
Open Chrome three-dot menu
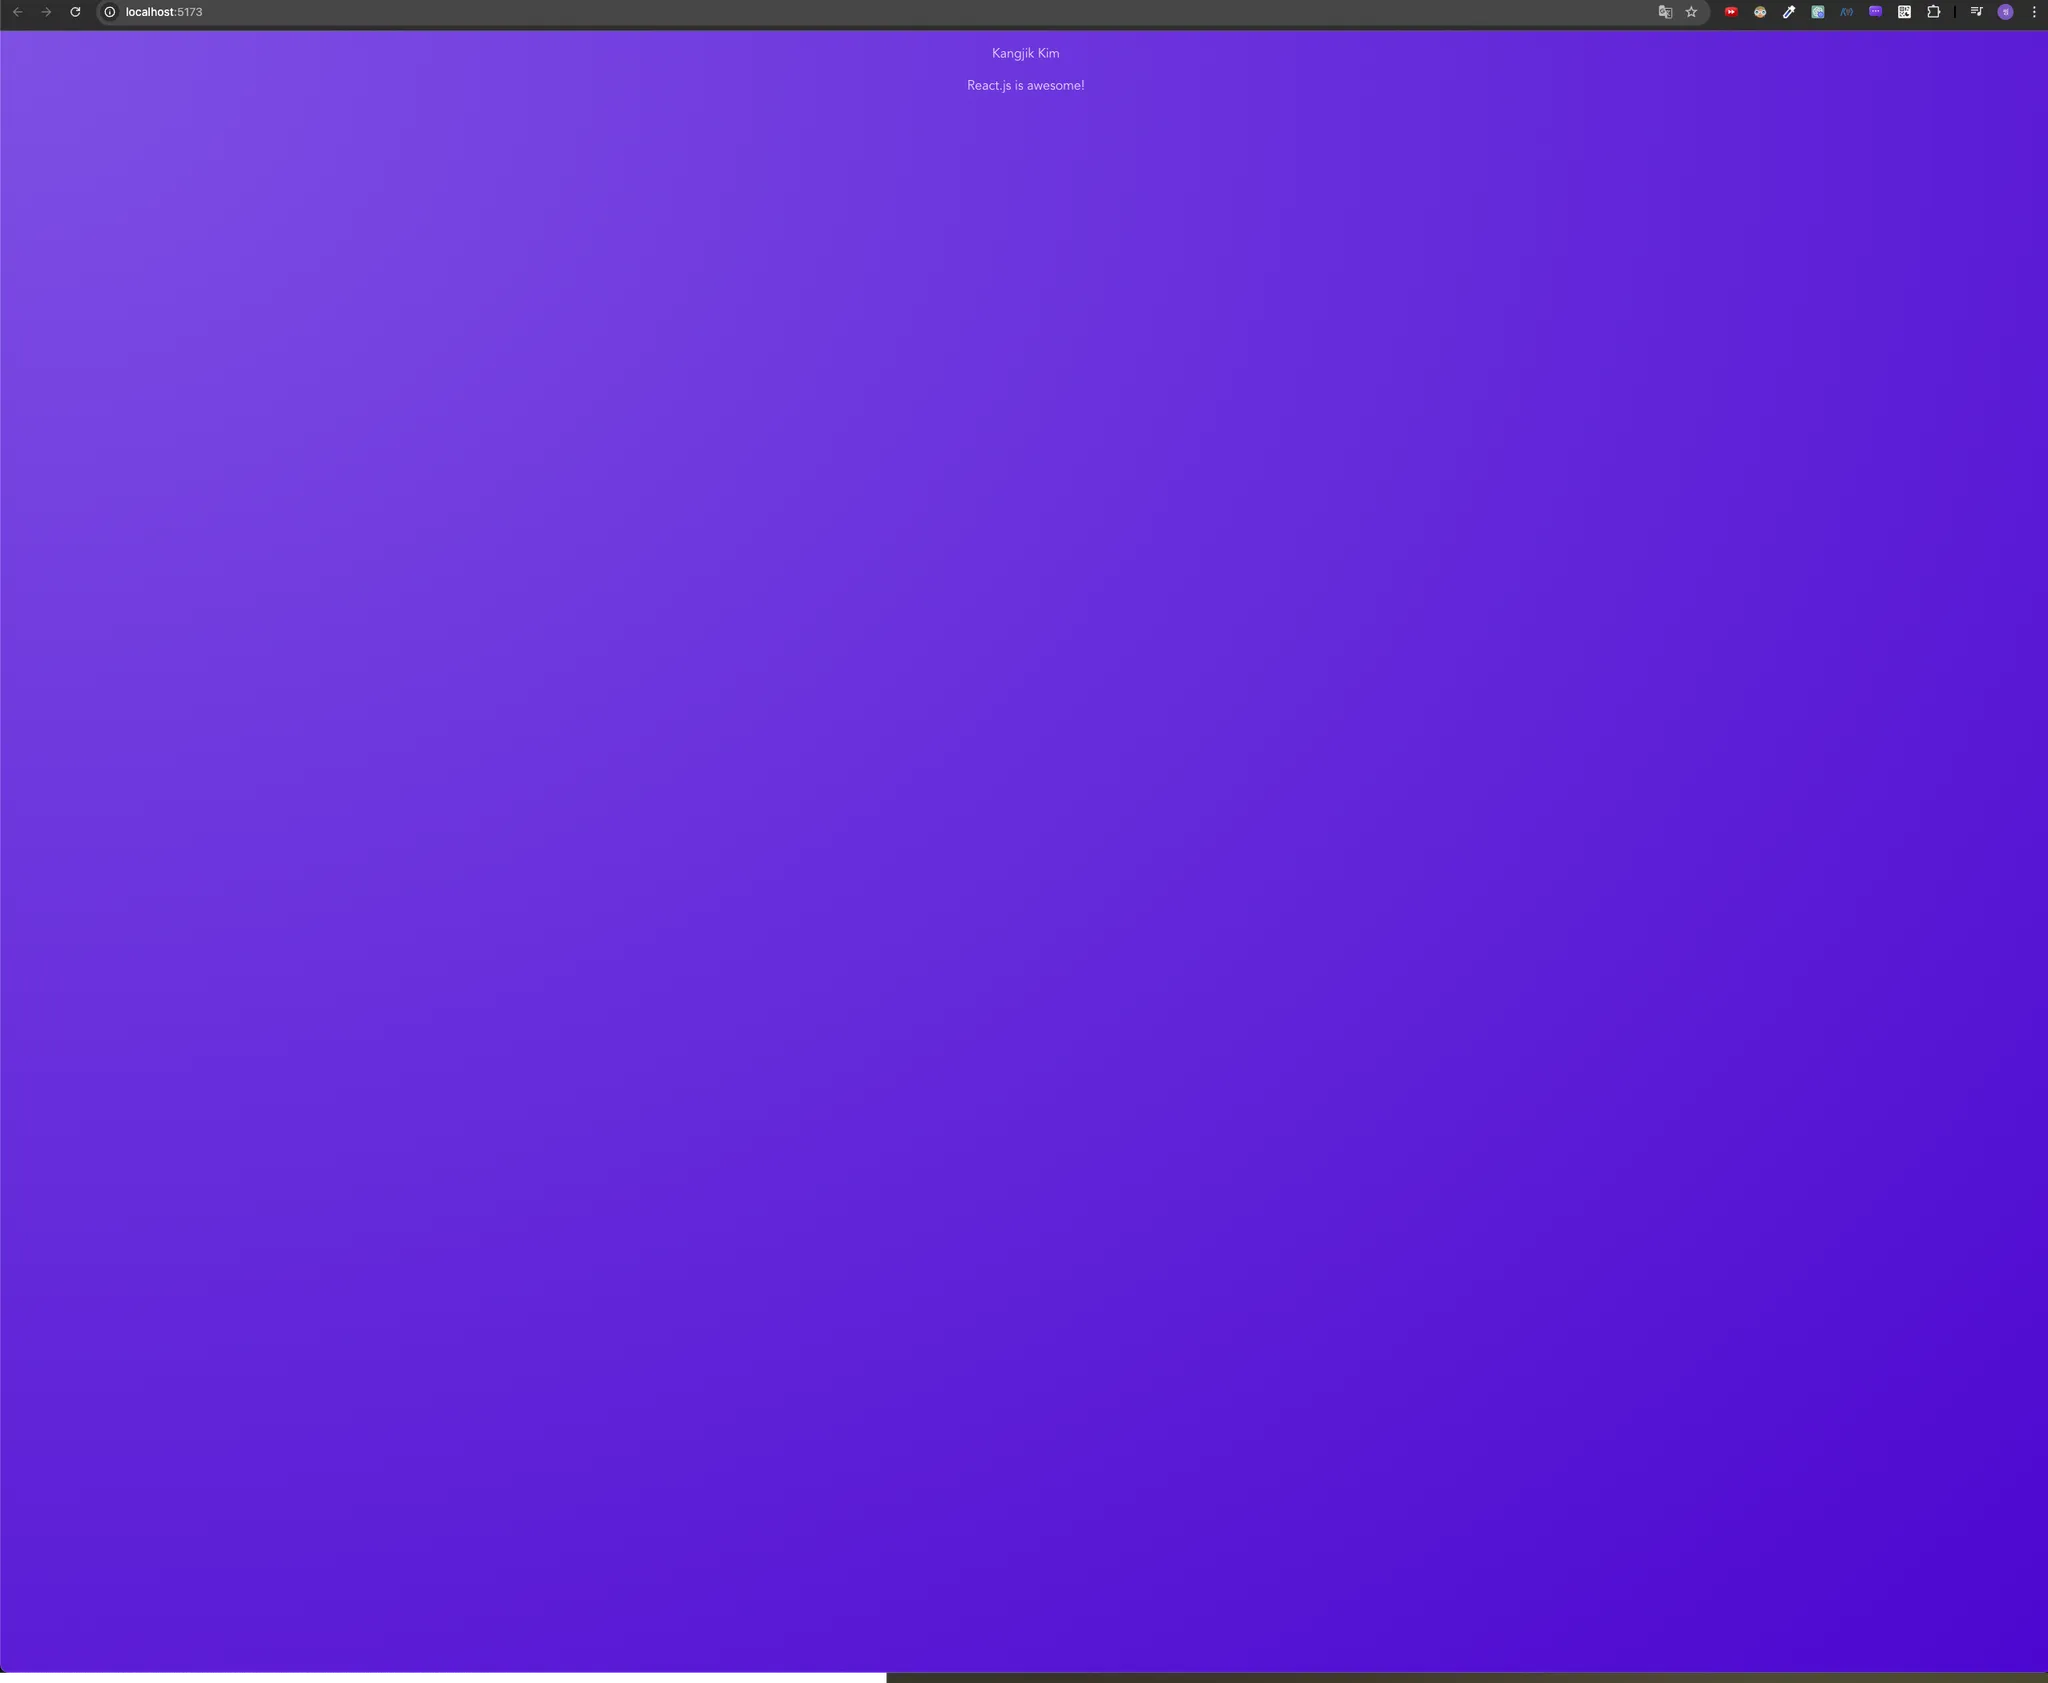click(x=2034, y=12)
